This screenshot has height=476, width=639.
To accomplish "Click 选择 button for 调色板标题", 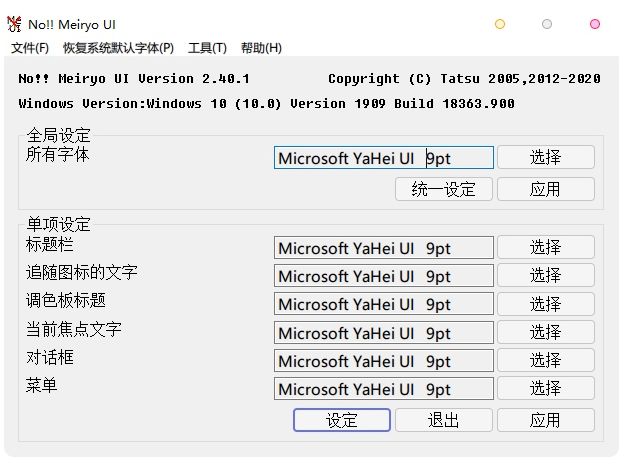I will coord(545,304).
